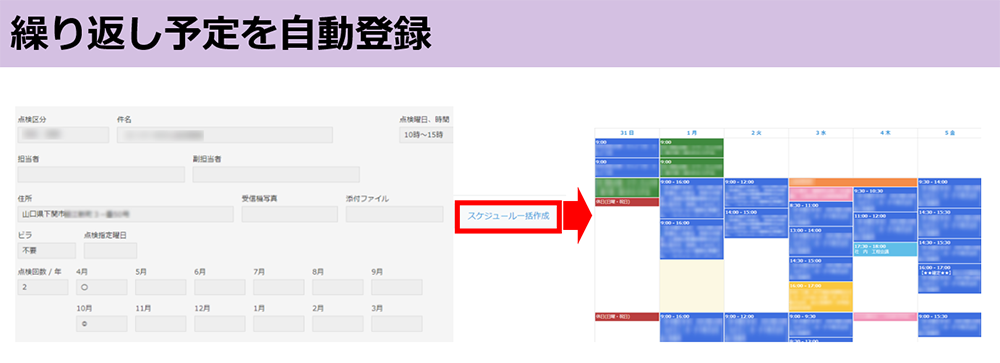Click the 点検指定曜日 field
Image resolution: width=1000 pixels, height=363 pixels.
click(110, 251)
